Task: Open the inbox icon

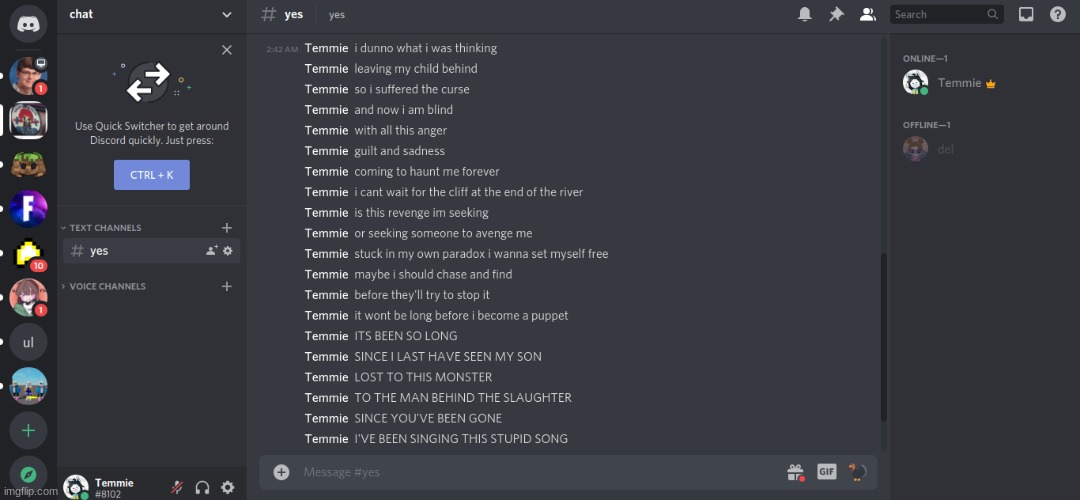Action: [1026, 14]
